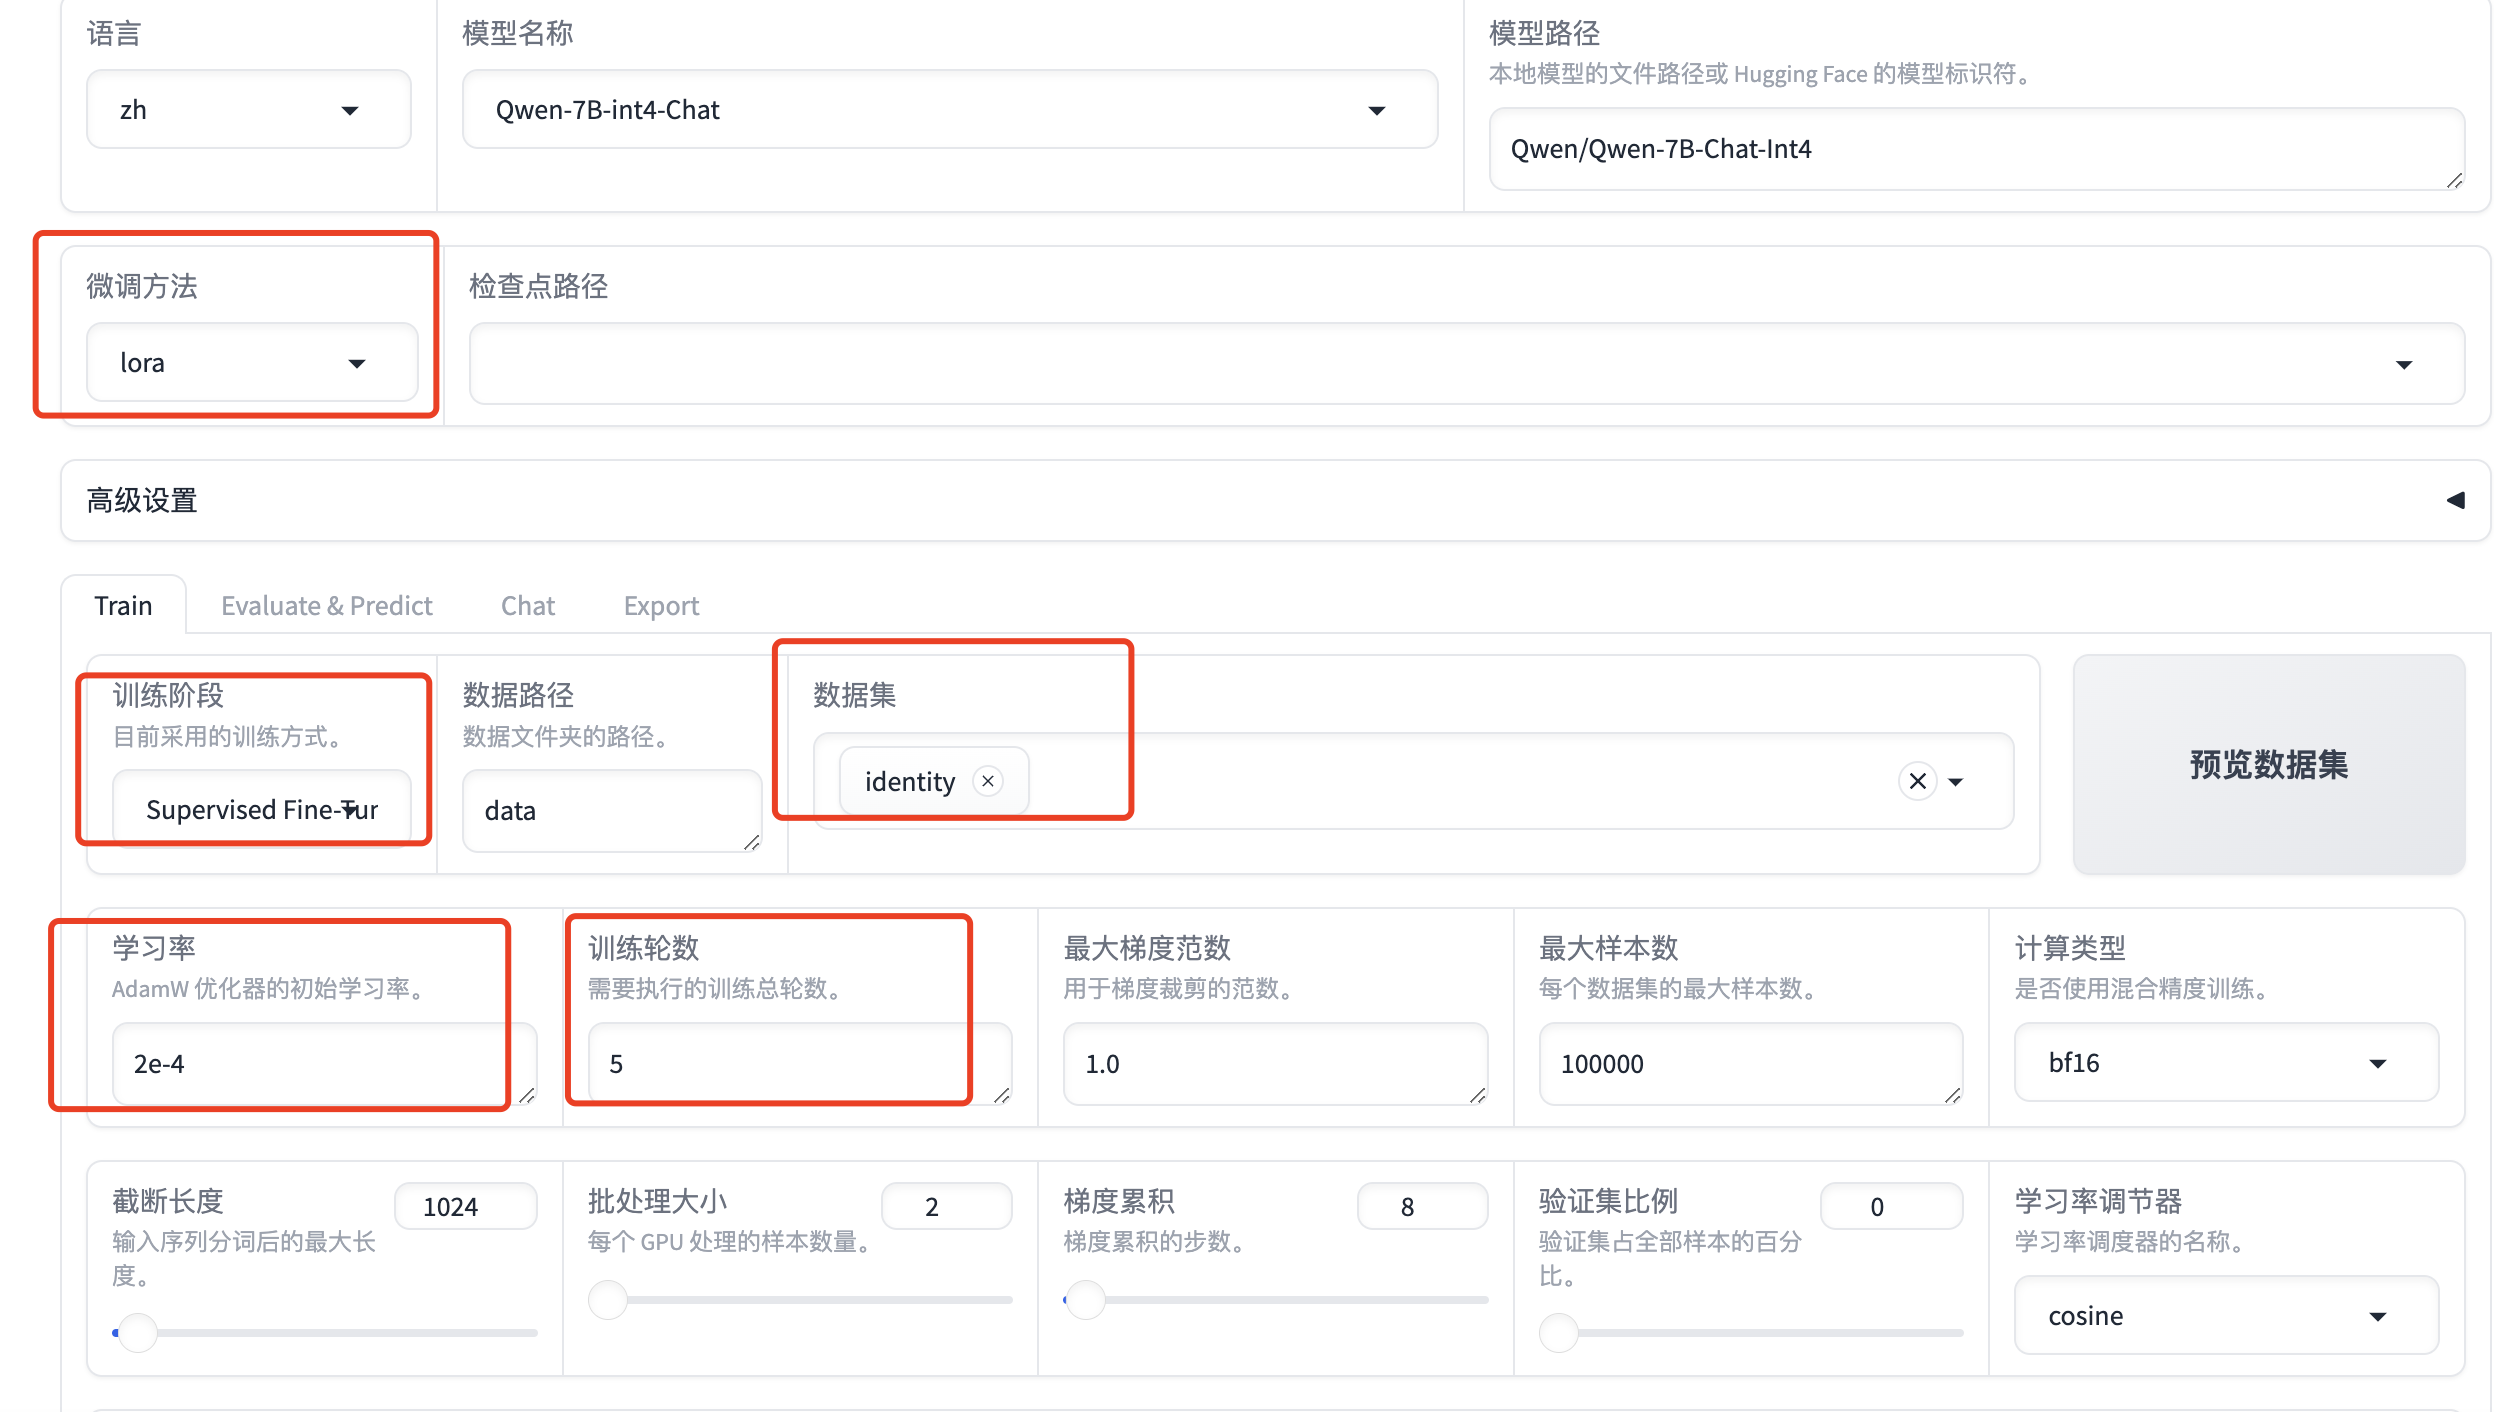Remove the identity dataset tag
This screenshot has width=2494, height=1412.
click(987, 781)
